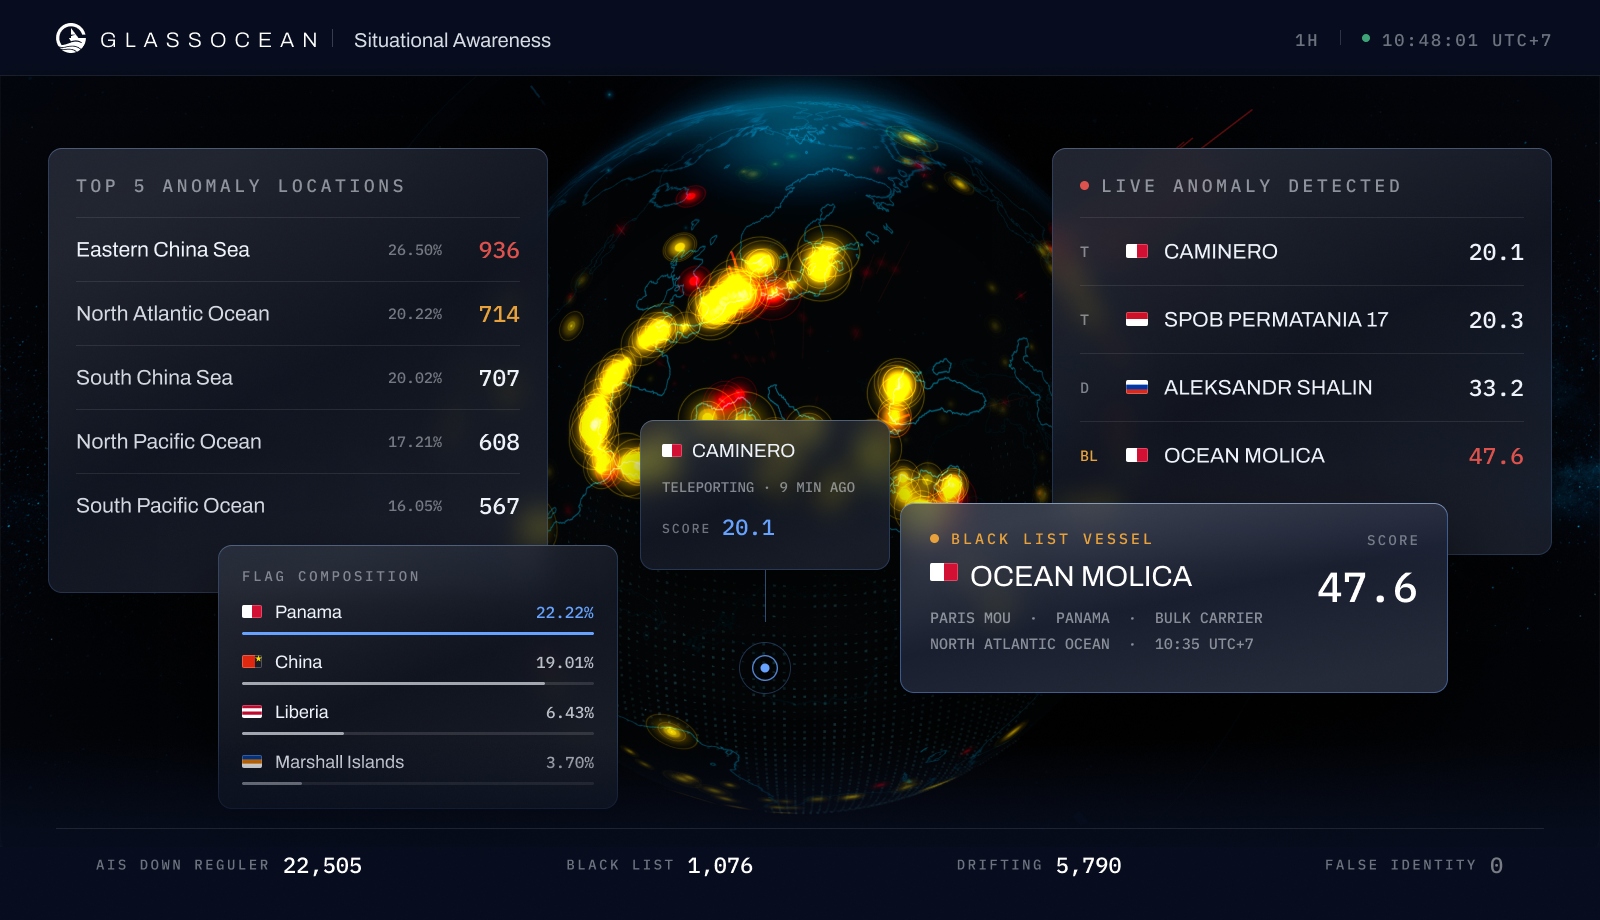This screenshot has height=920, width=1600.
Task: Click the BL tag on the OCEAN MOLICA row
Action: pos(1089,456)
